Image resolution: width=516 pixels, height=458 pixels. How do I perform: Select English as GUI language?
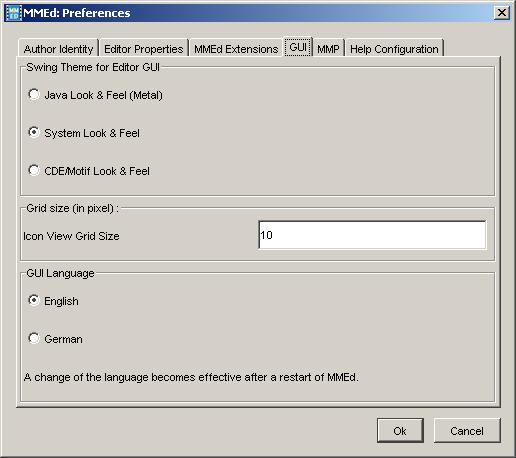click(x=34, y=300)
